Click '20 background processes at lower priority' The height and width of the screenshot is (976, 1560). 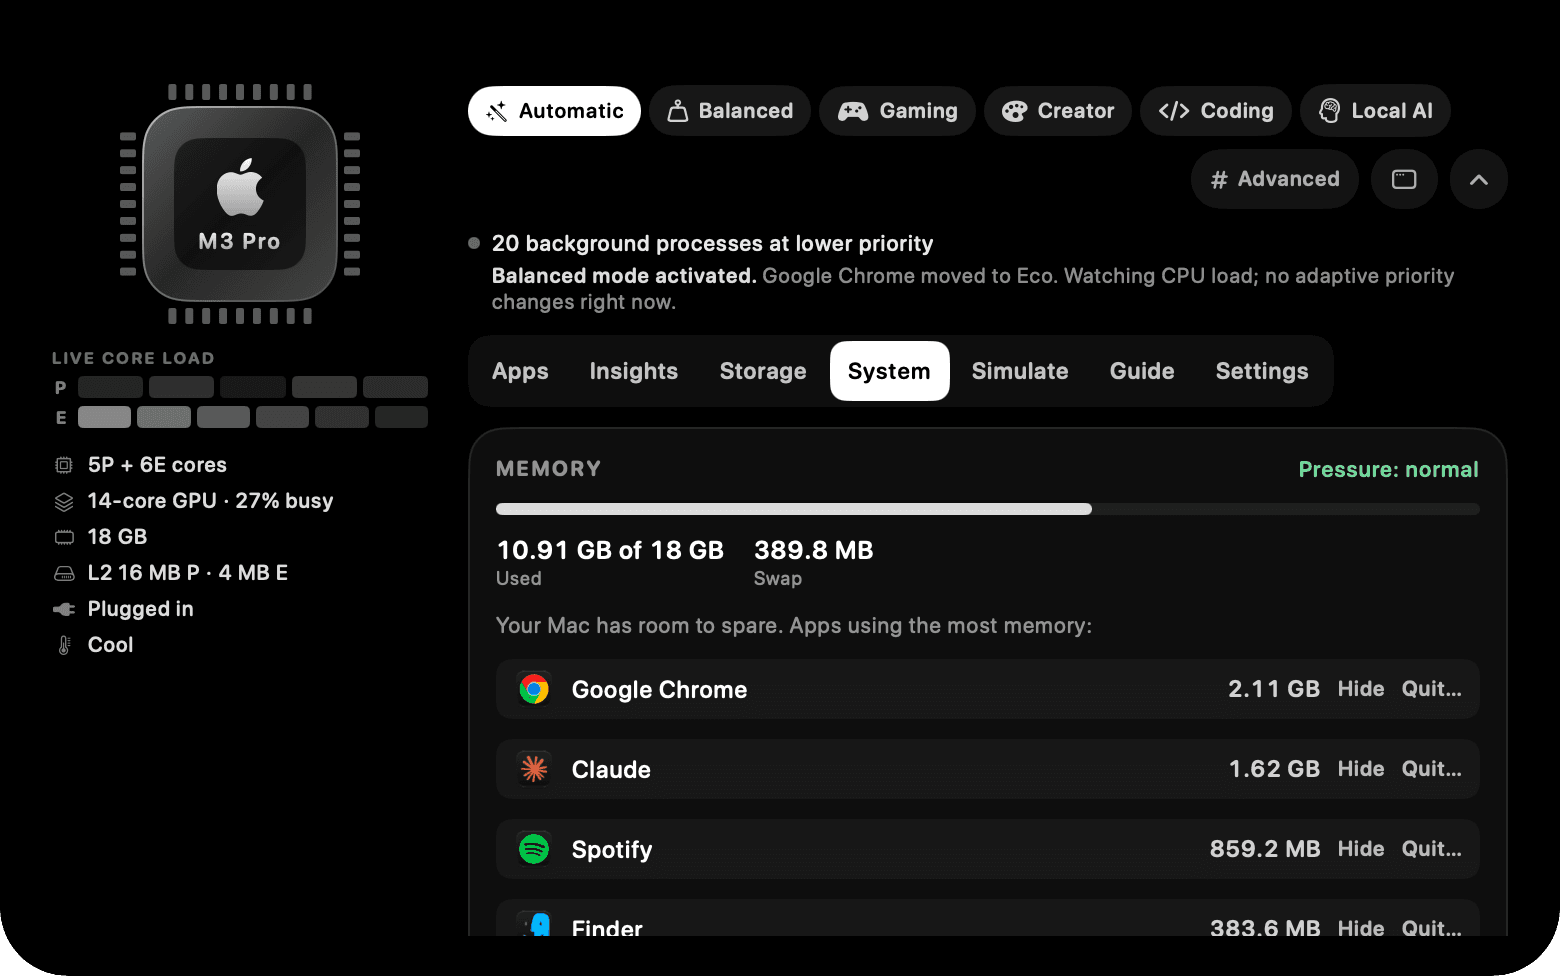712,244
